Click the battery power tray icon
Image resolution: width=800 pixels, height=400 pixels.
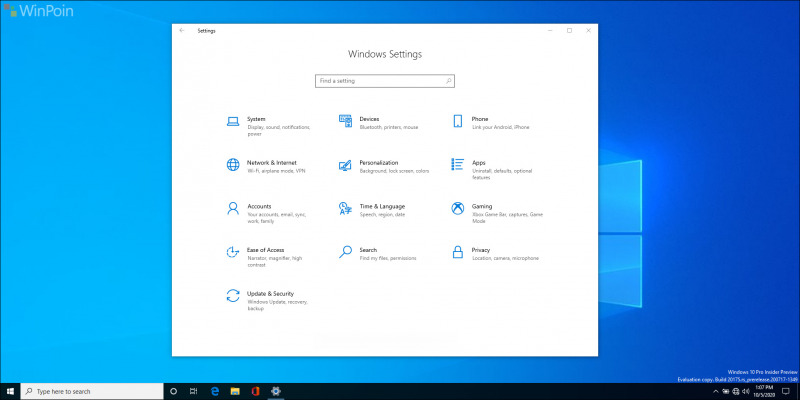pyautogui.click(x=726, y=392)
